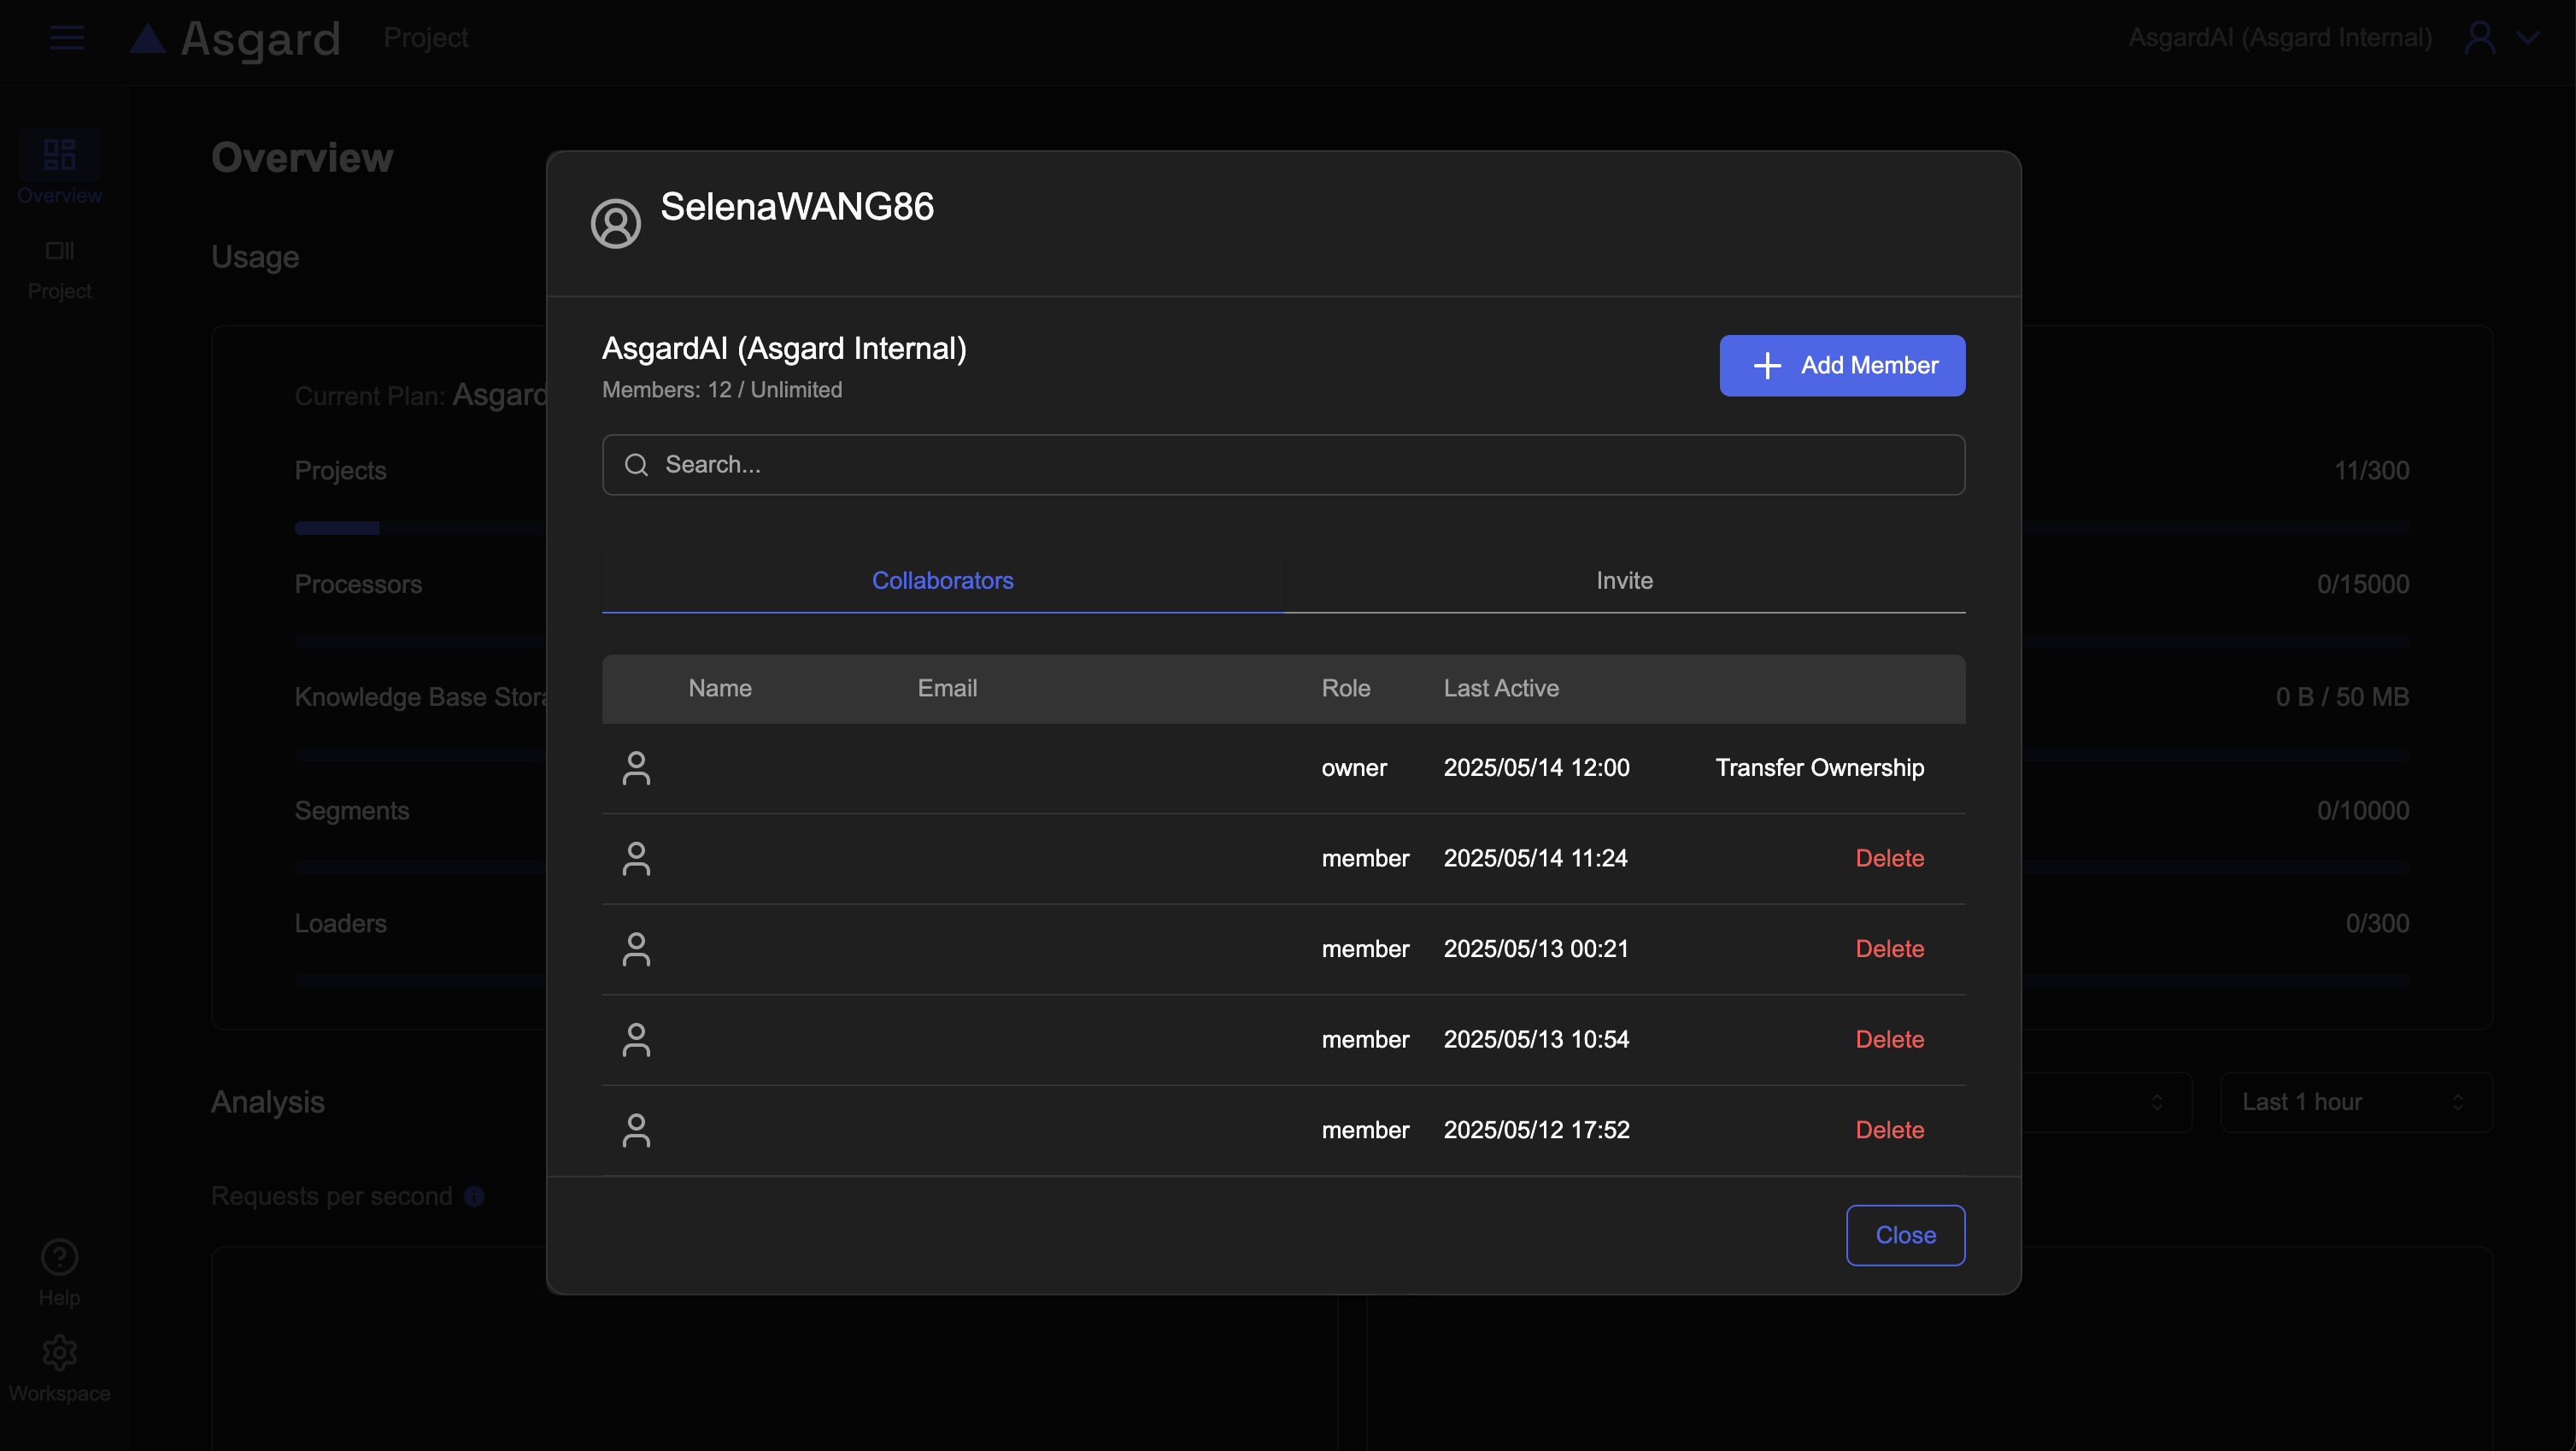Switch to the Invite tab

[1624, 581]
